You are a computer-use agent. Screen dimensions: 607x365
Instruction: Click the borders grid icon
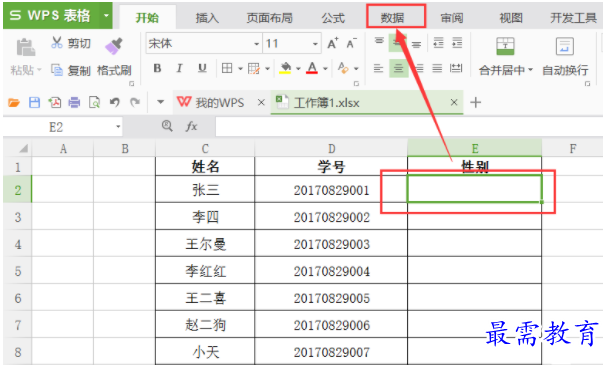pos(227,69)
